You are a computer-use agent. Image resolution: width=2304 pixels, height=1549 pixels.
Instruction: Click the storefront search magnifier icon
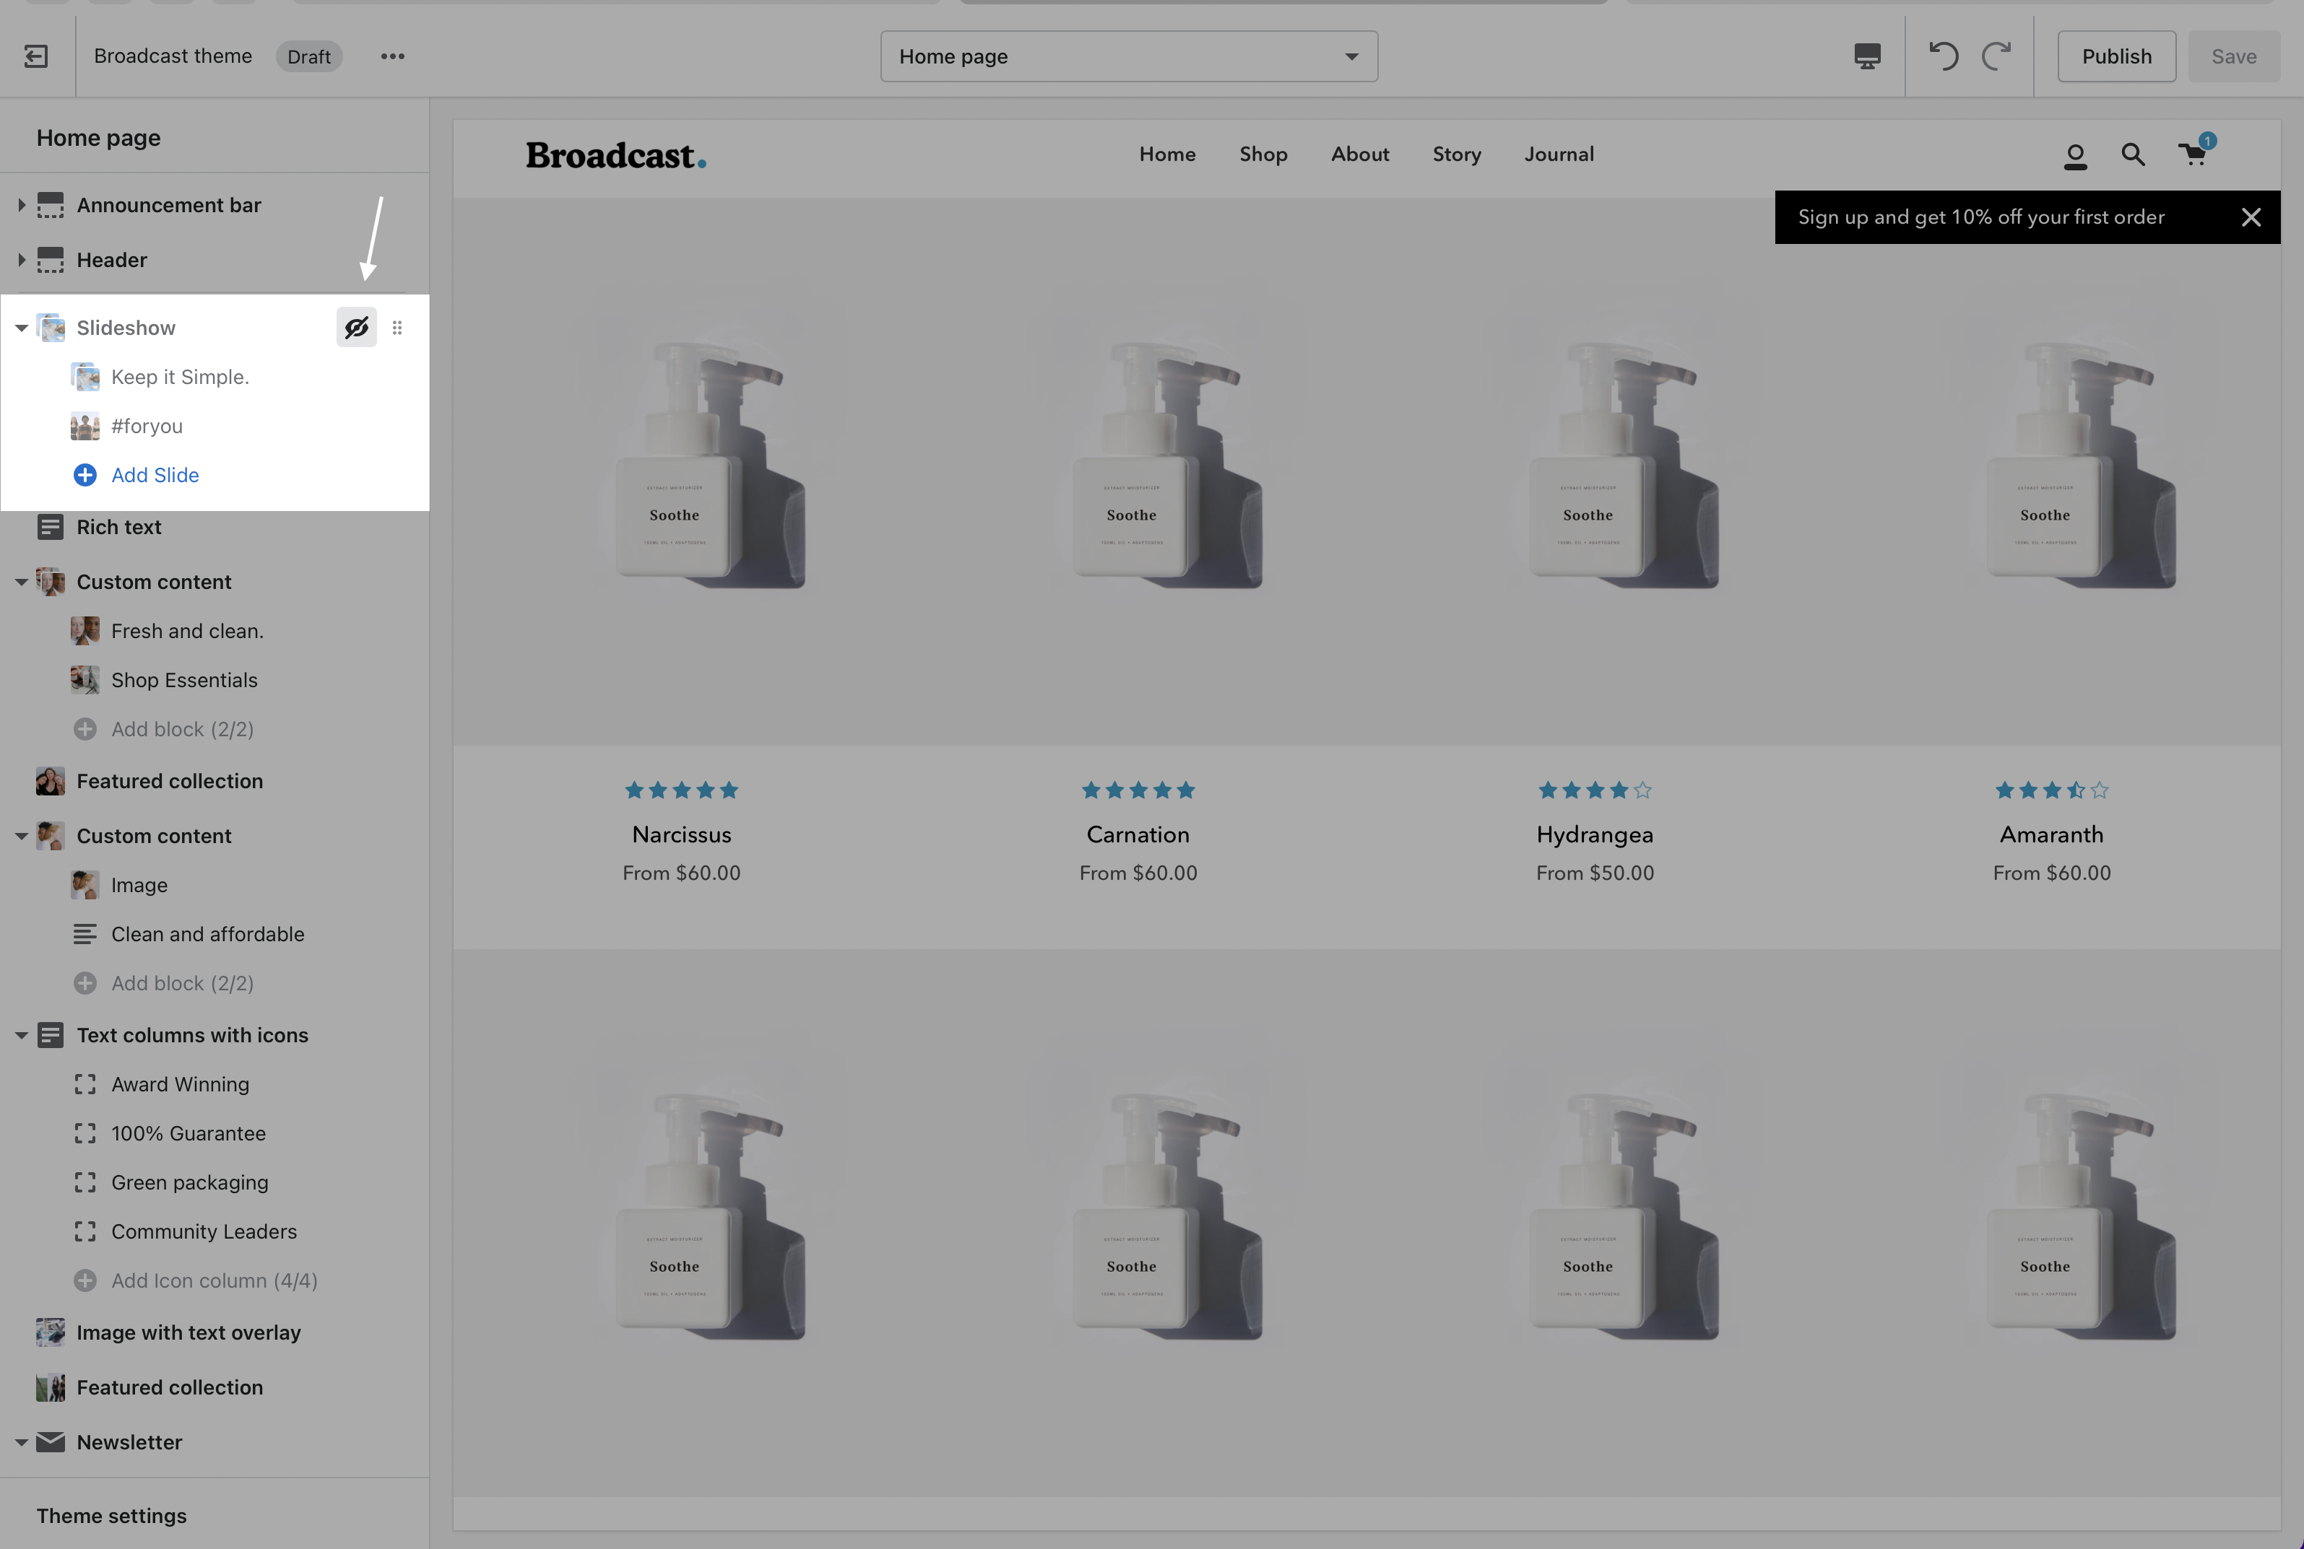coord(2132,155)
